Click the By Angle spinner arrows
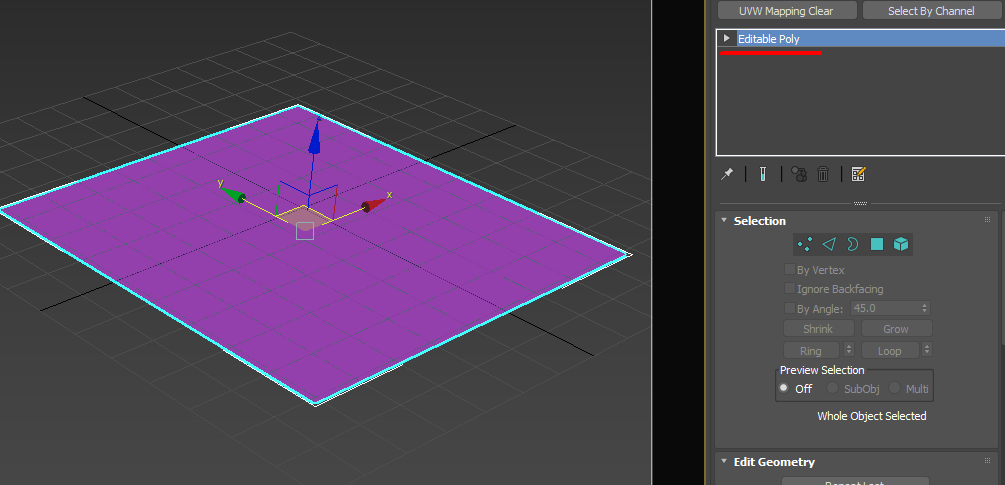This screenshot has height=485, width=1005. pyautogui.click(x=924, y=308)
